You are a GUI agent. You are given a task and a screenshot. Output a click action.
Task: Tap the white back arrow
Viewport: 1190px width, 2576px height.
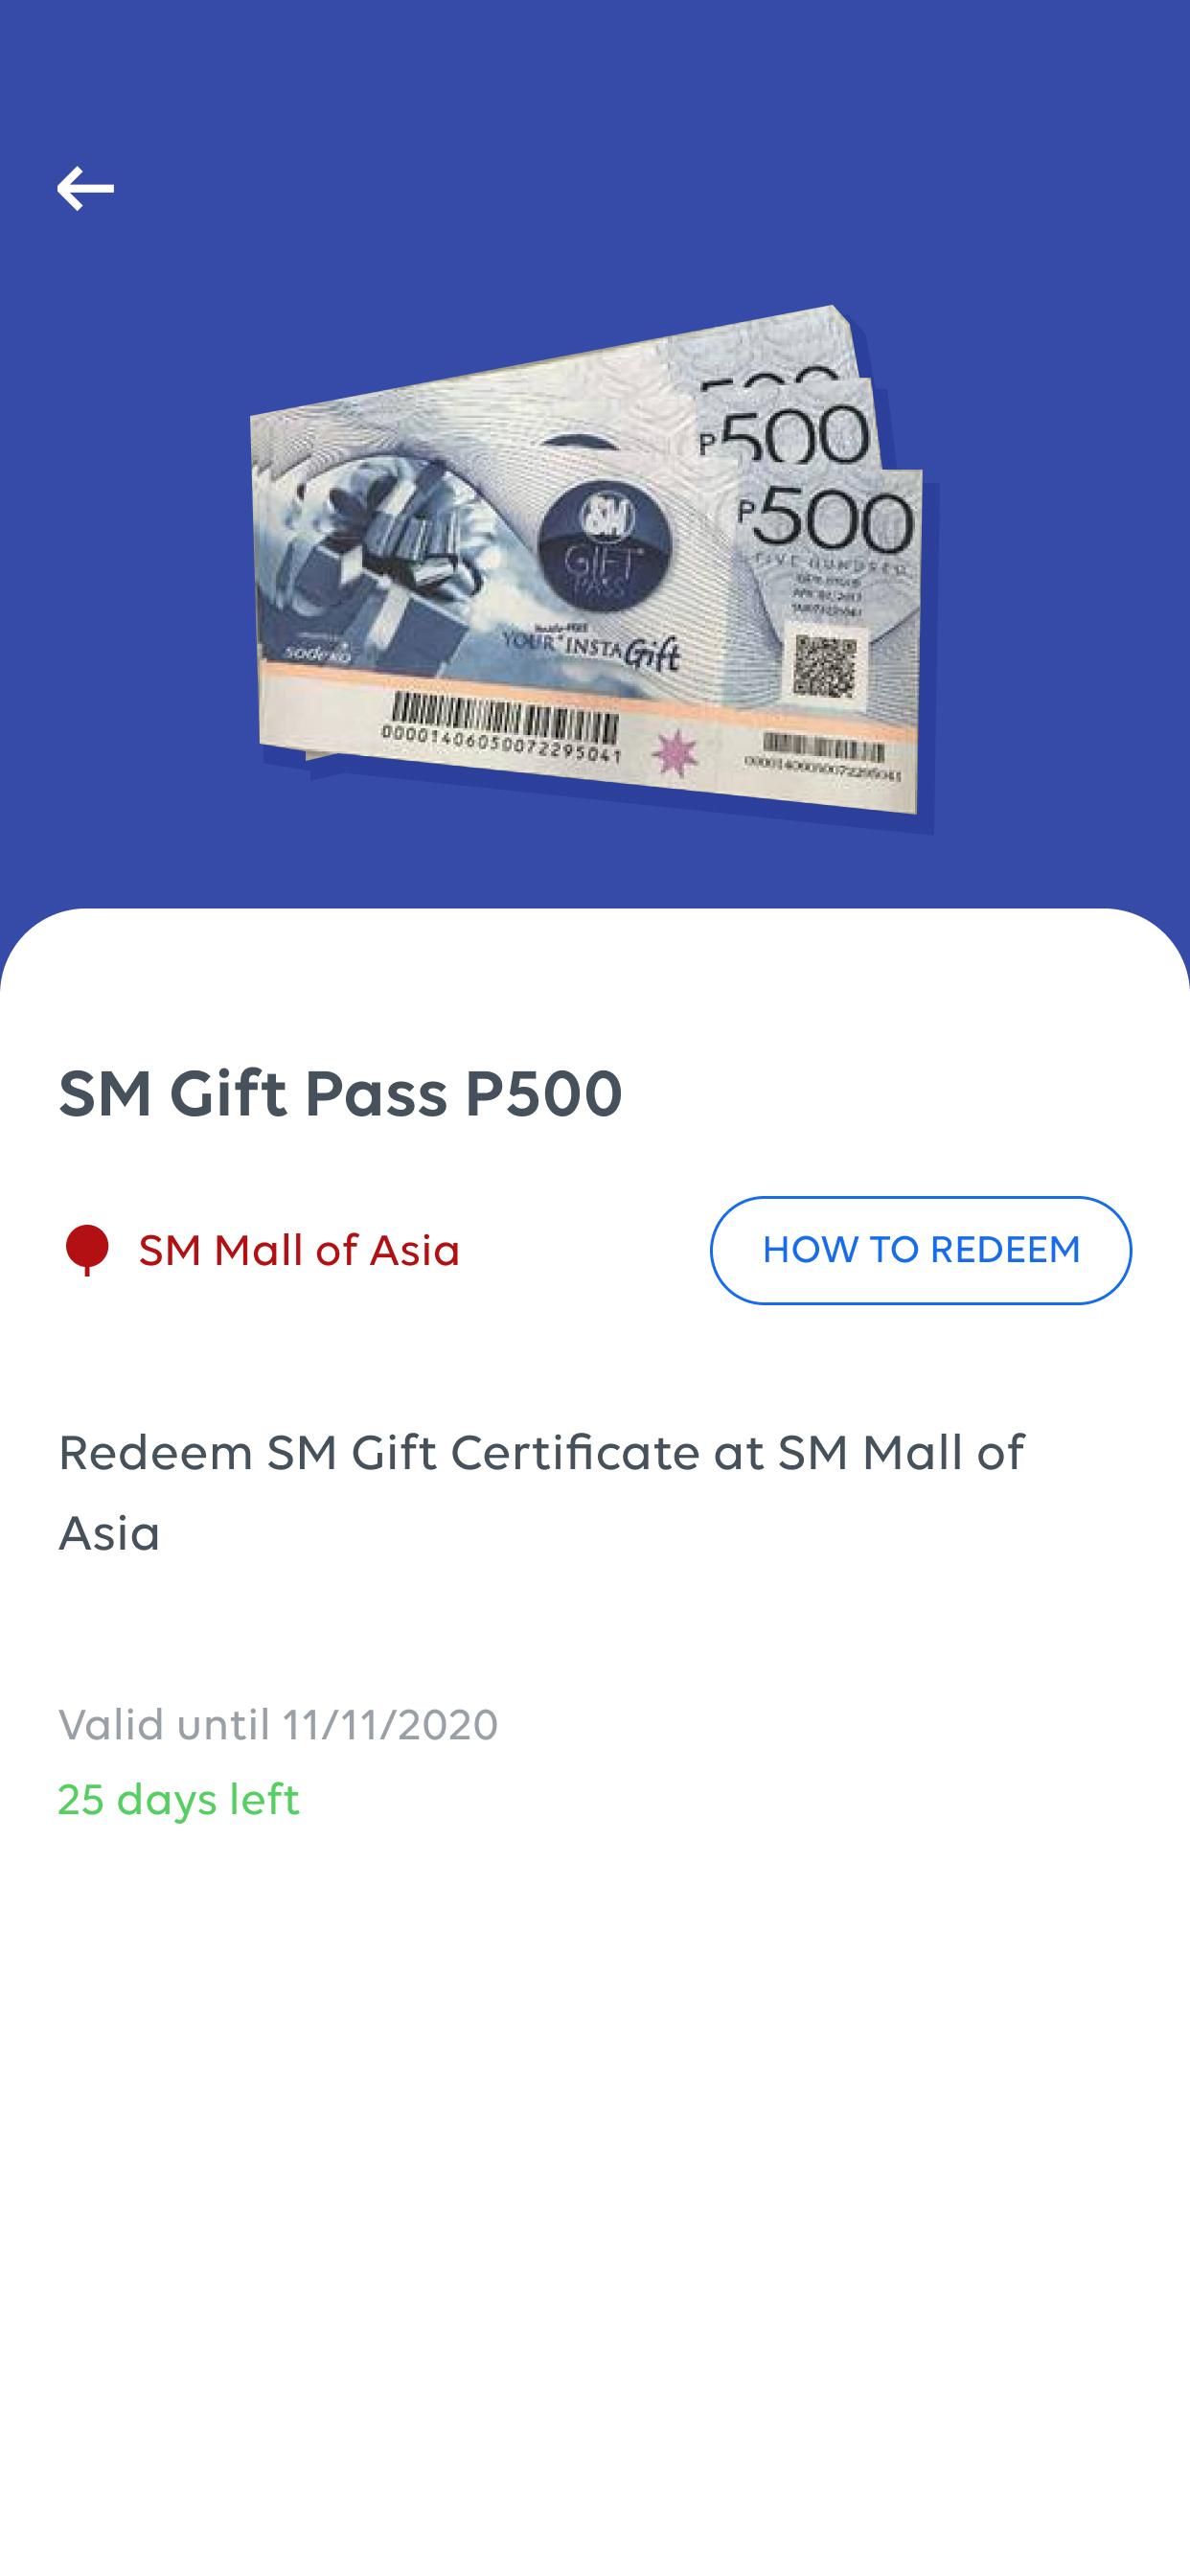(x=85, y=189)
